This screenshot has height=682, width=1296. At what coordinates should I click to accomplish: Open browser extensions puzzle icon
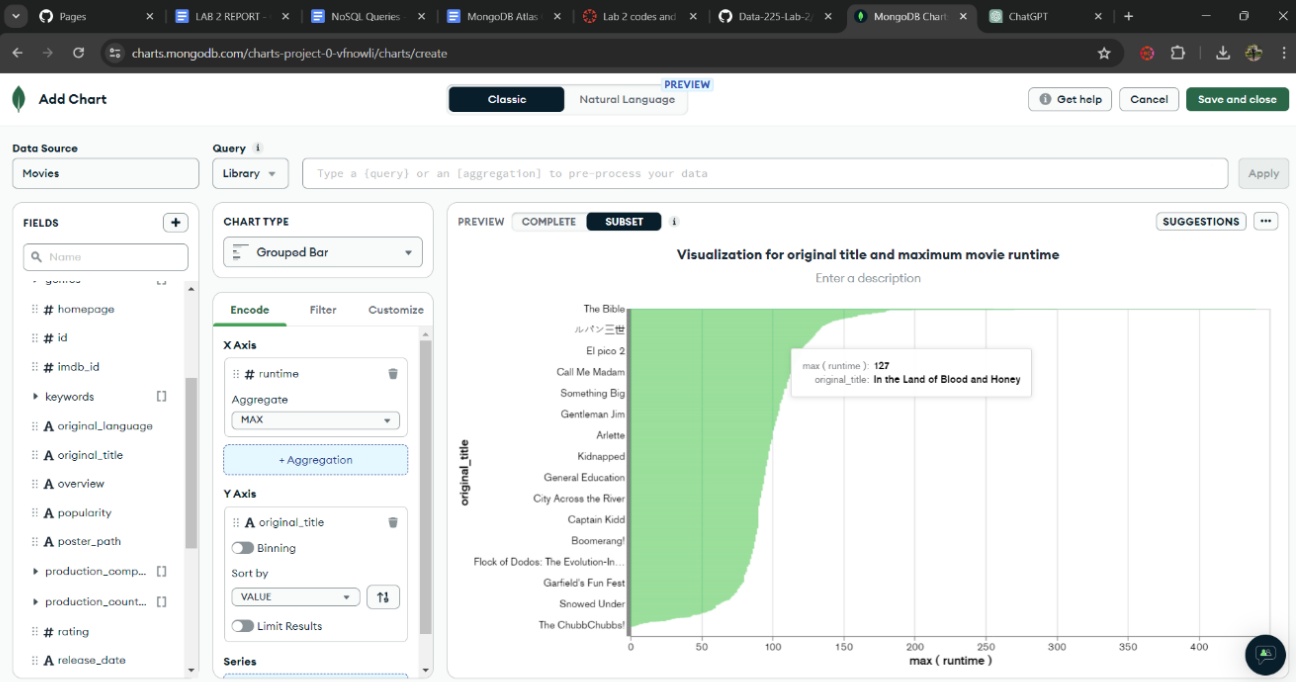coord(1177,53)
